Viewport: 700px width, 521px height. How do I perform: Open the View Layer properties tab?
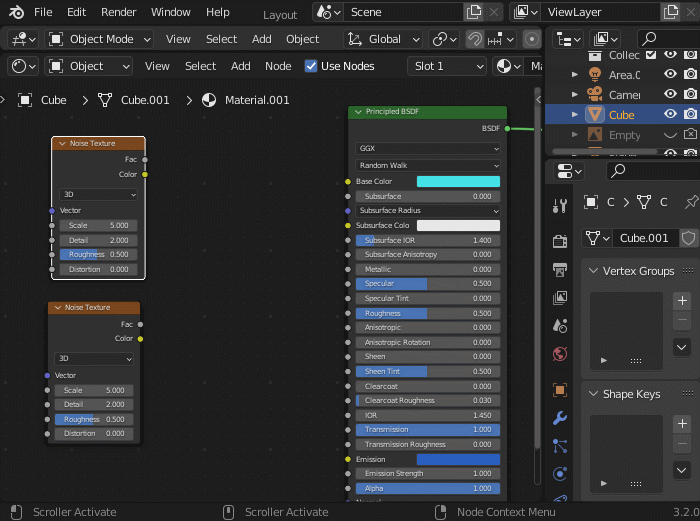click(560, 298)
